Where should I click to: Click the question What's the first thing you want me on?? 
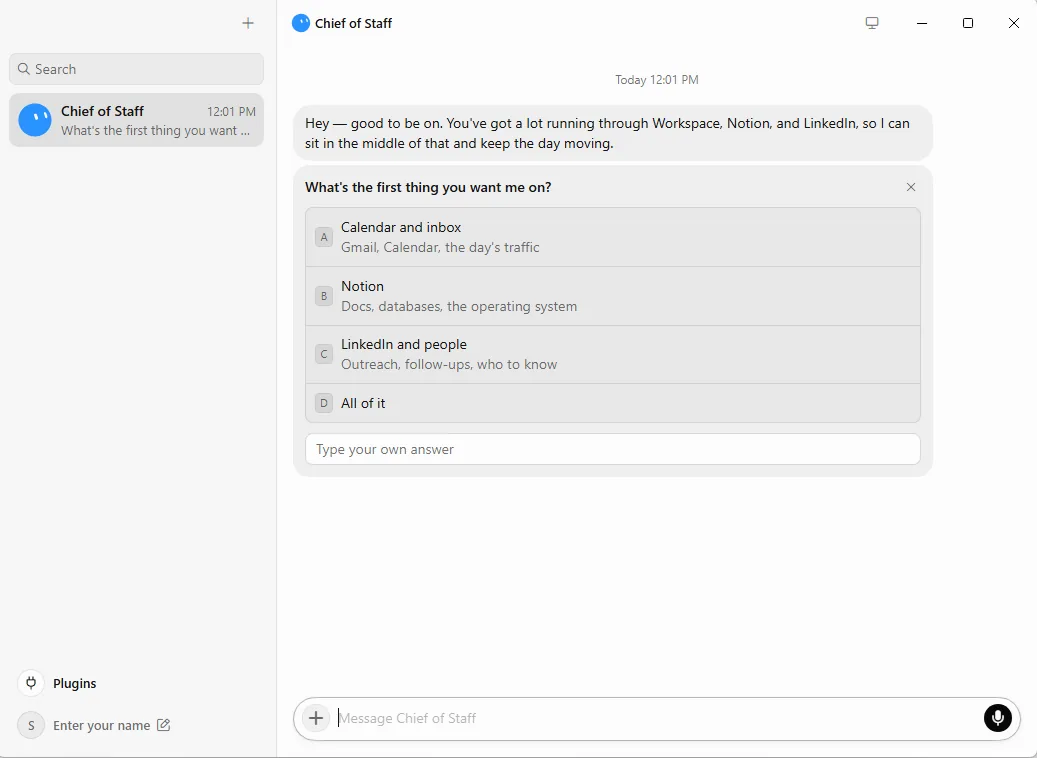pos(428,187)
